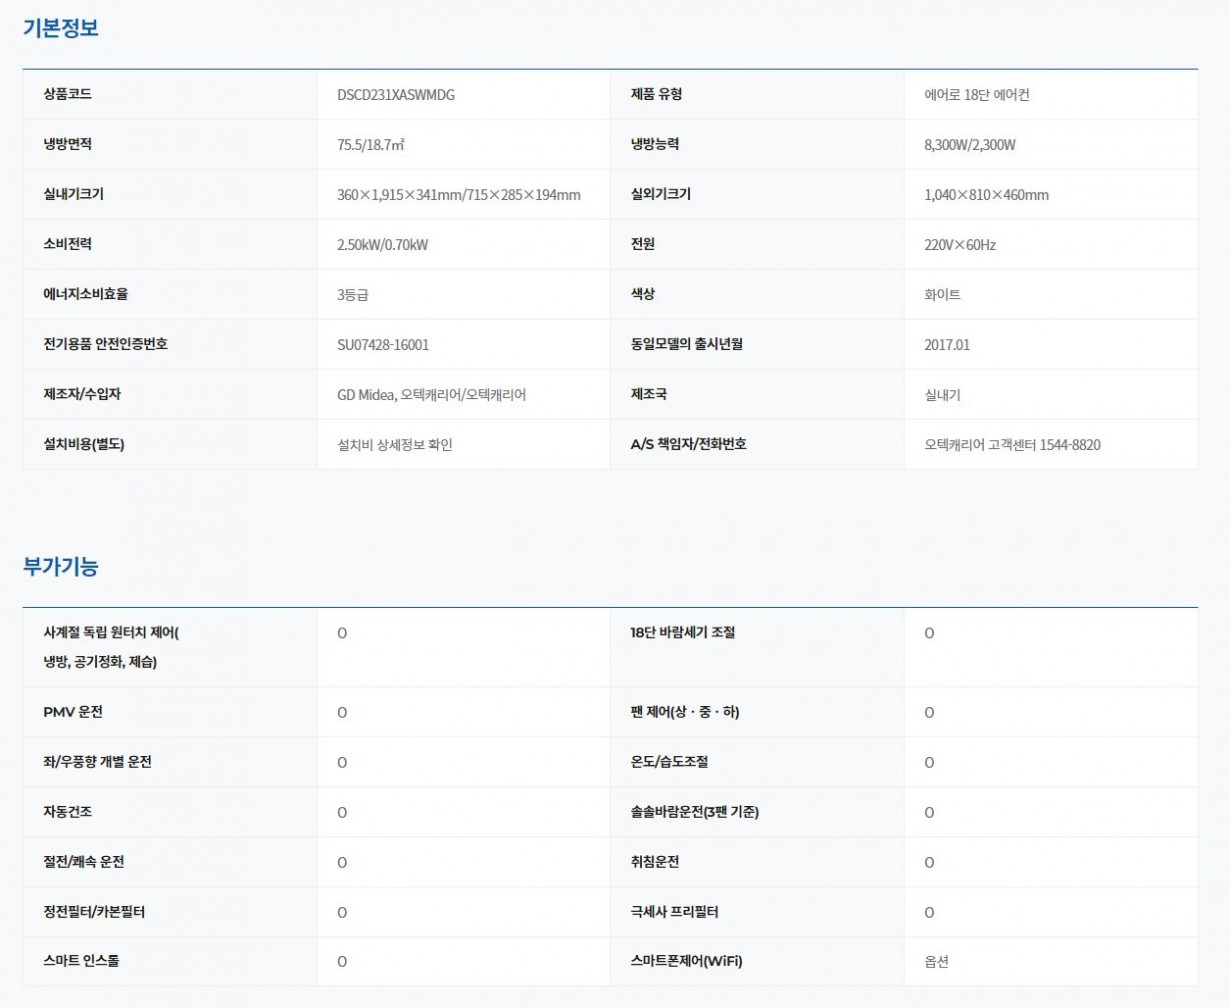Click the 설치비 상세정보 확인 text
The image size is (1230, 1008).
[395, 445]
